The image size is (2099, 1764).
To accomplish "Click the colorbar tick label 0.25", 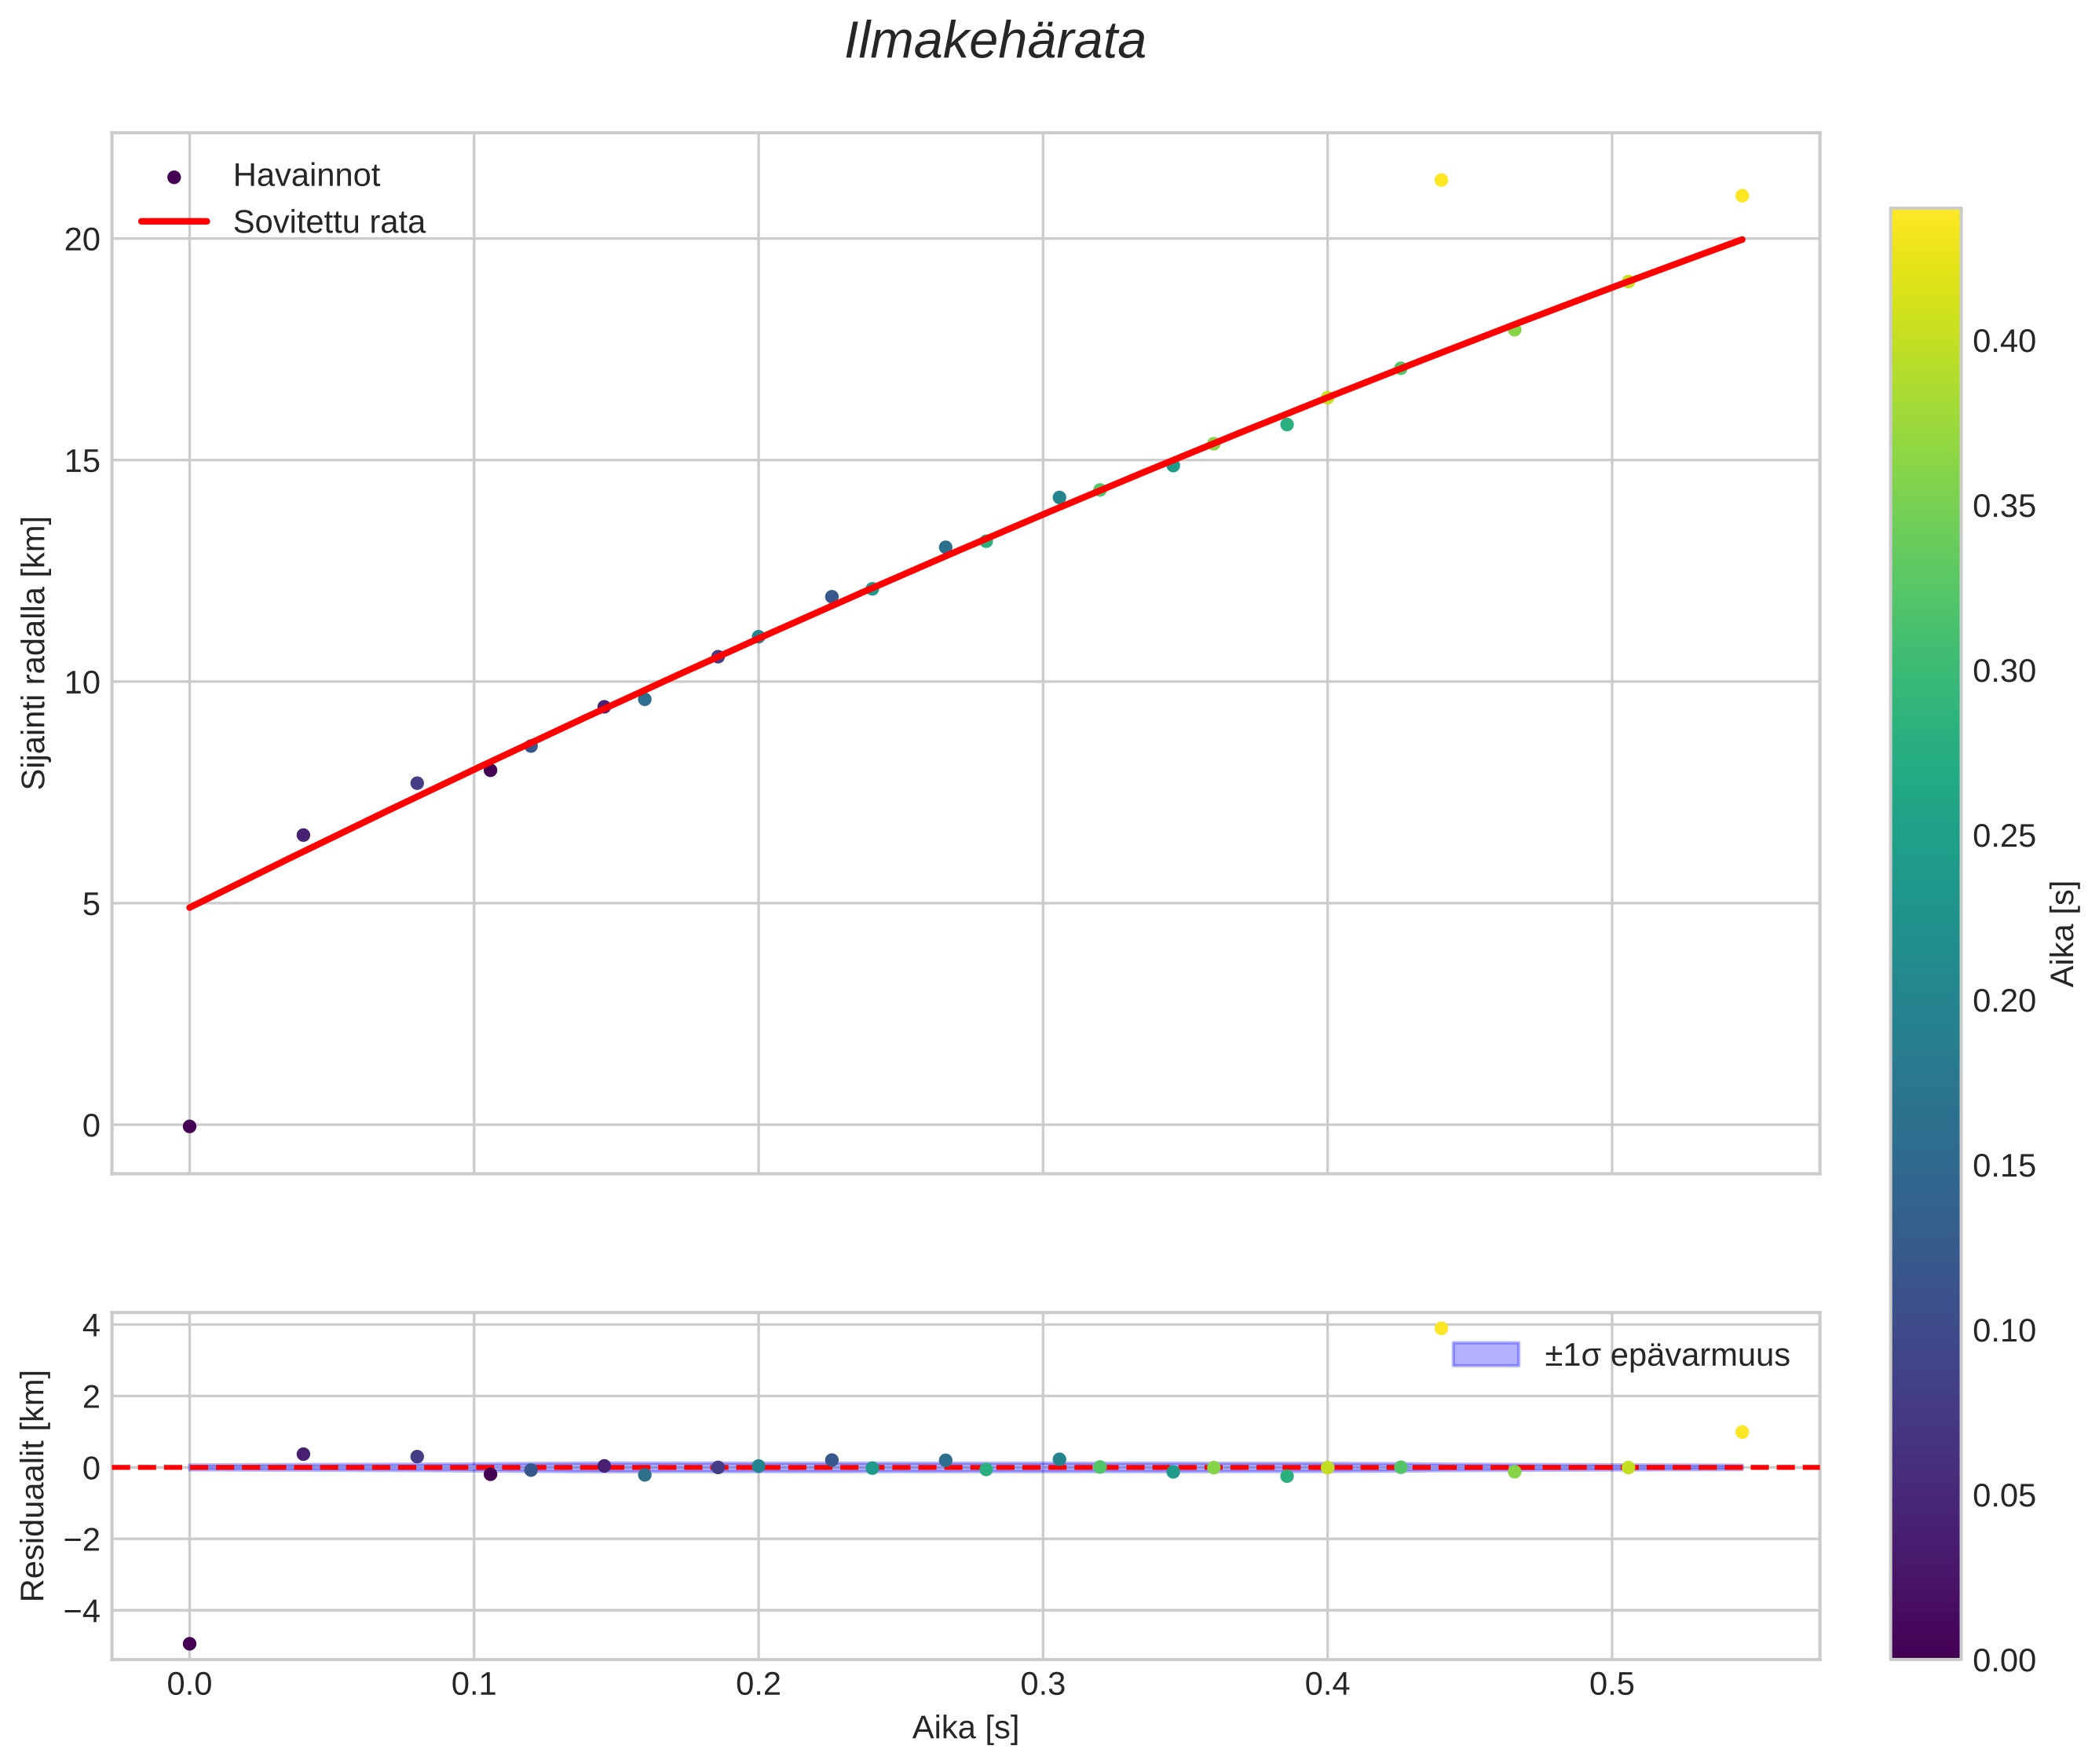I will pos(2003,836).
